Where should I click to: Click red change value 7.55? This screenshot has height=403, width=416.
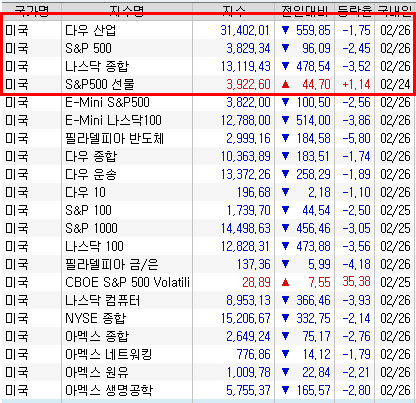tap(319, 282)
